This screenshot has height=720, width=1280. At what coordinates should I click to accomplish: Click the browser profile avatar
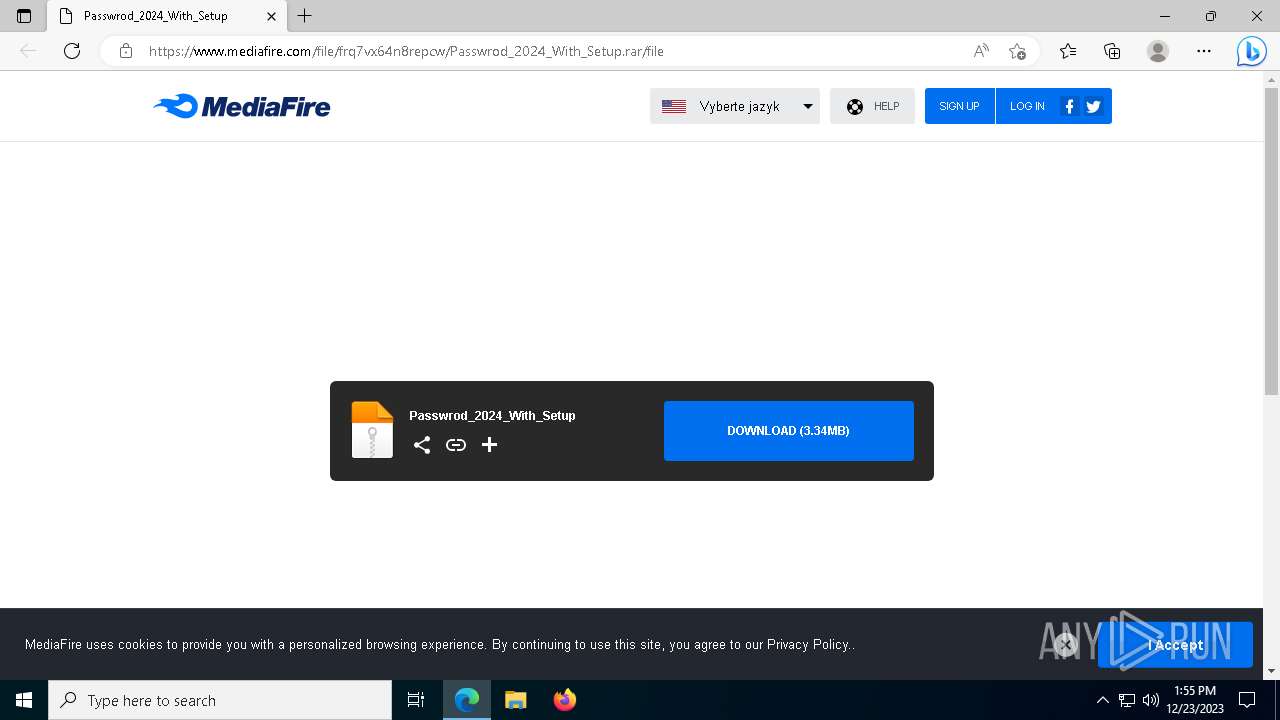1158,51
